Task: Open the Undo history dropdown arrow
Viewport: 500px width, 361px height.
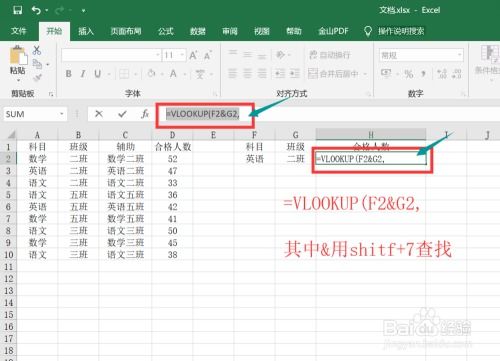Action: pos(46,11)
